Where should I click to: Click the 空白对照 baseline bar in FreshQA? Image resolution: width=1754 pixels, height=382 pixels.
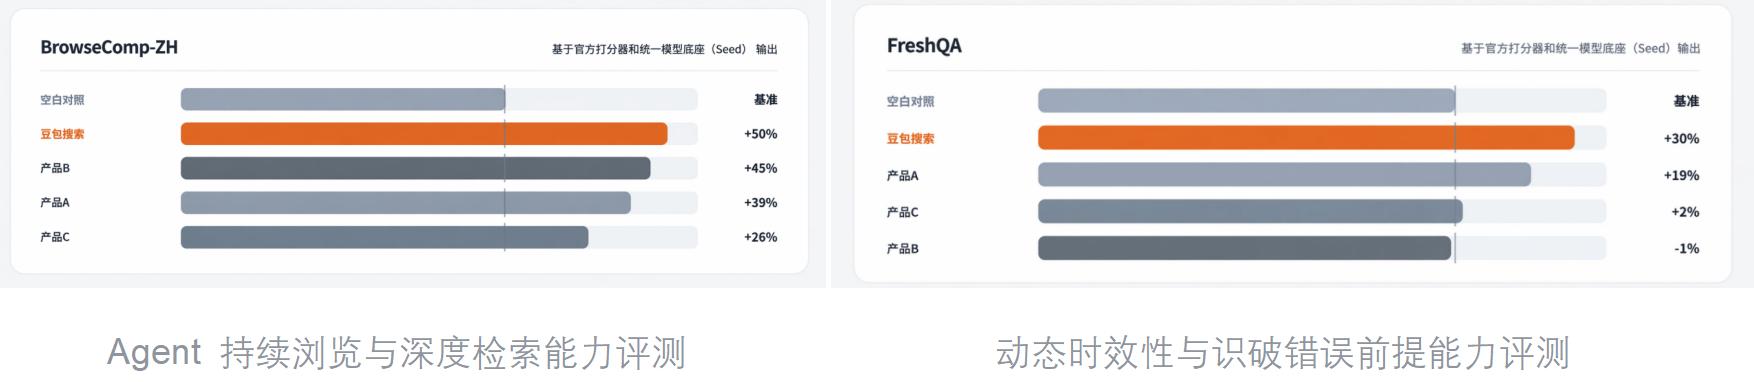[1247, 101]
